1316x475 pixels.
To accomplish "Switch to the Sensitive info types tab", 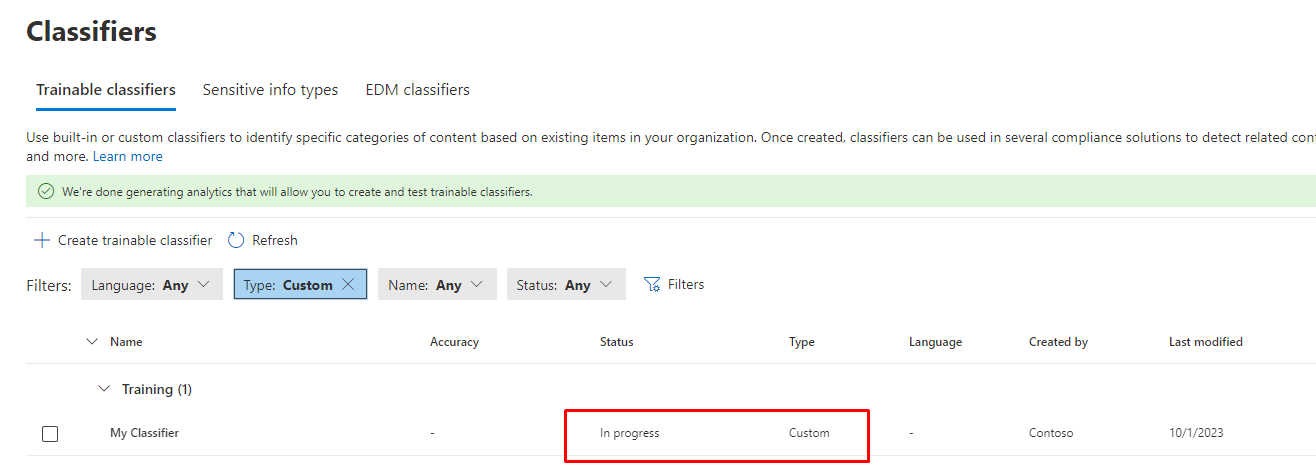I will (x=270, y=90).
